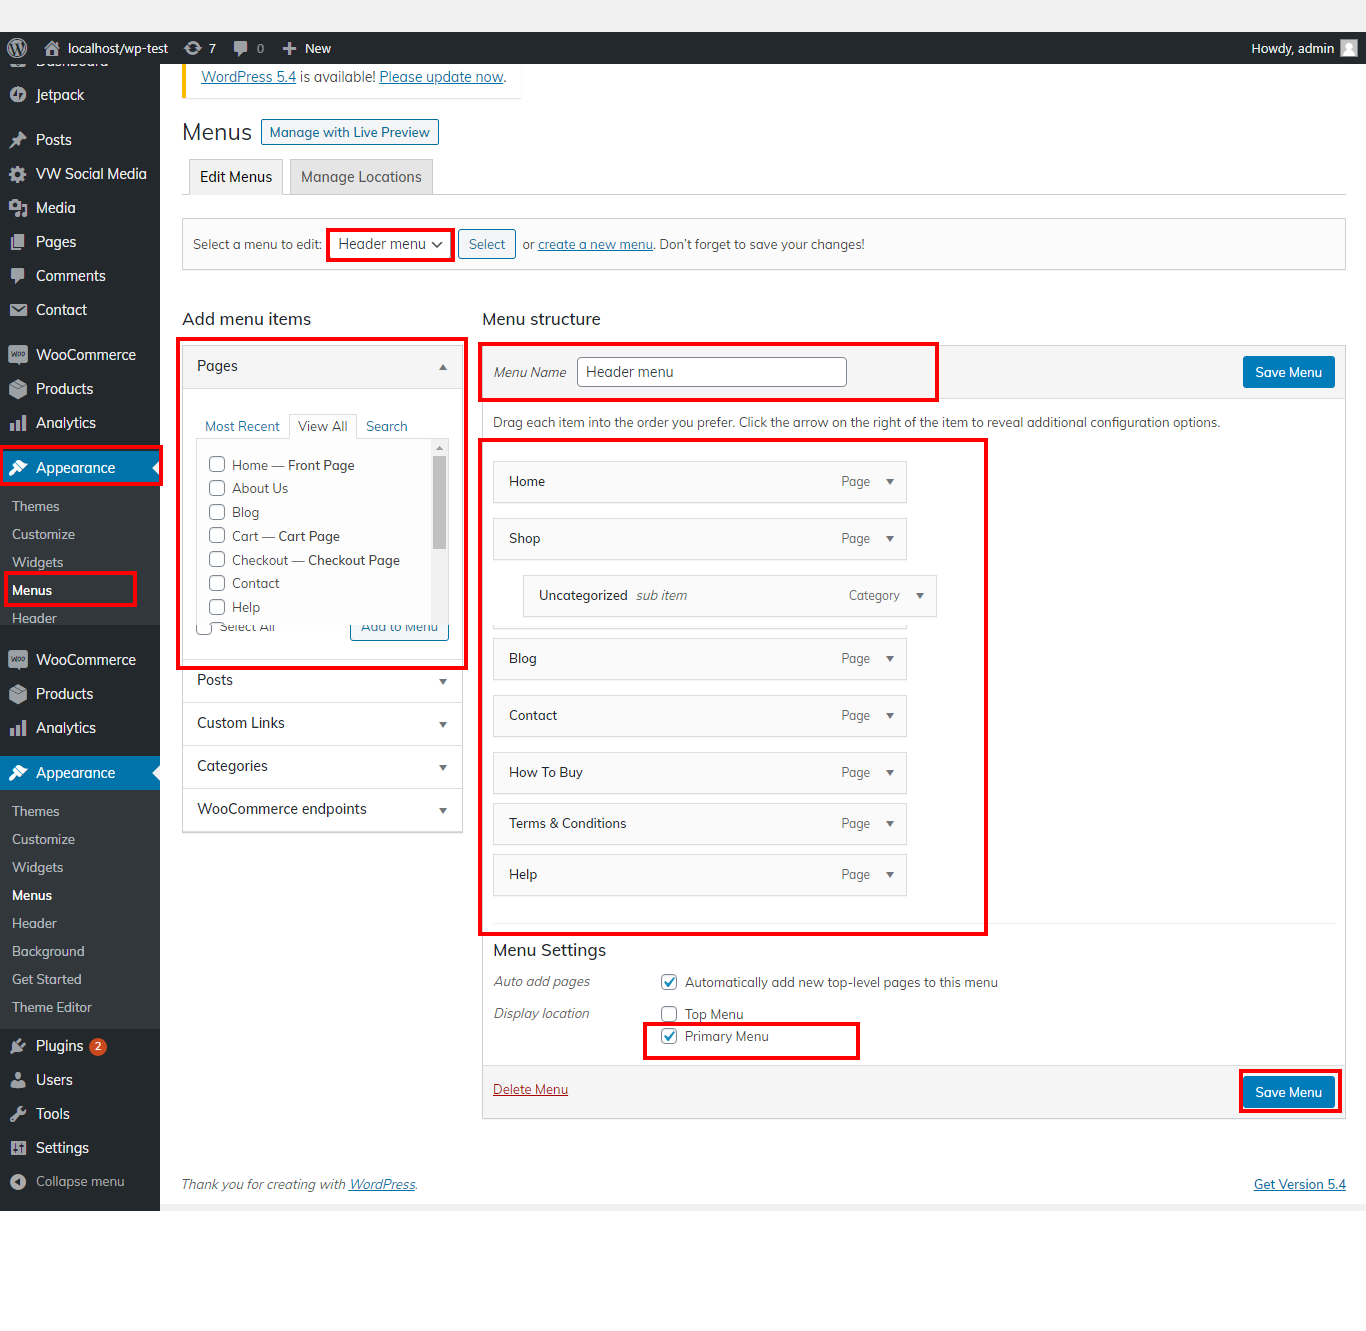Click the Menu Name text field

point(711,372)
